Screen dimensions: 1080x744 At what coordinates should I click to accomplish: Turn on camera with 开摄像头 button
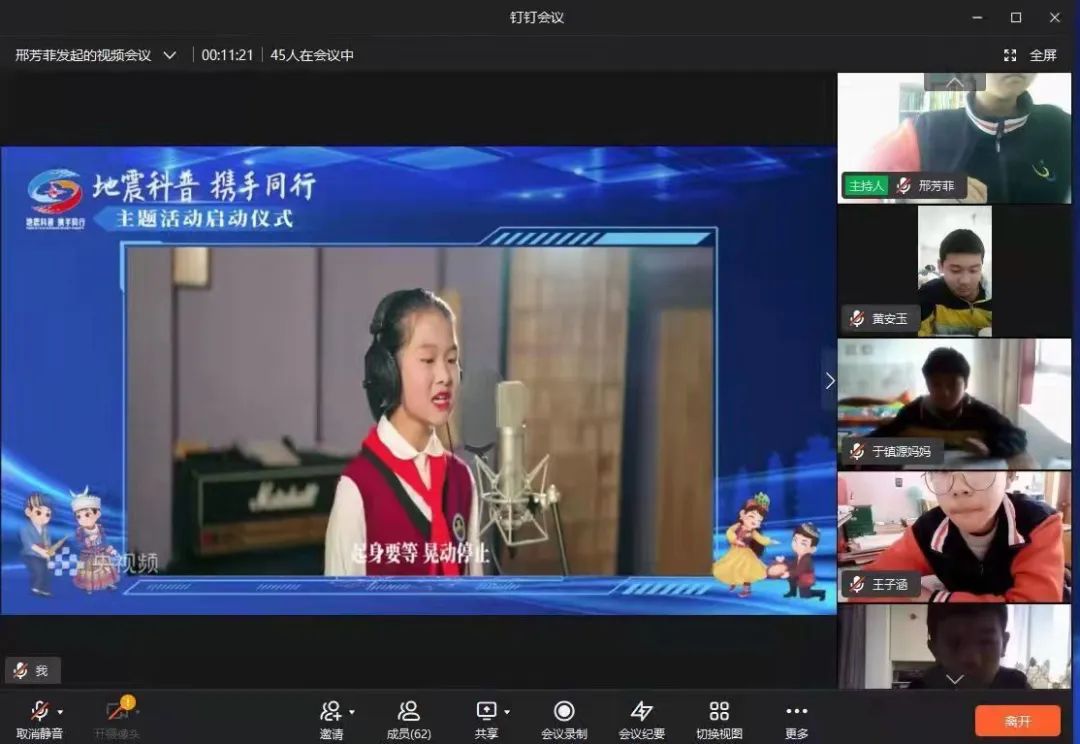pyautogui.click(x=116, y=720)
